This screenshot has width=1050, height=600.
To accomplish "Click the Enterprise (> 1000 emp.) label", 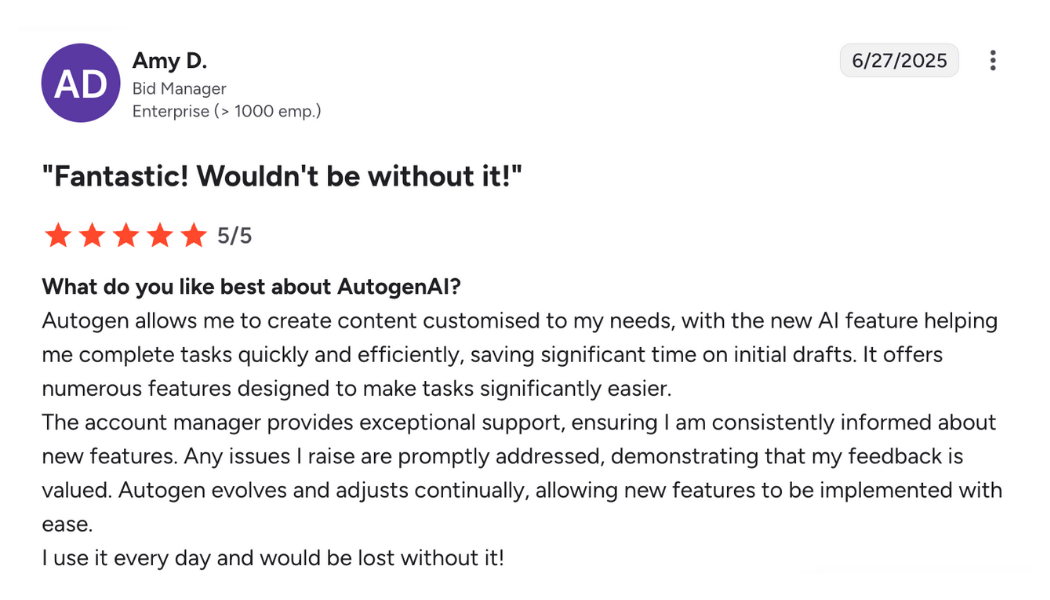I will click(226, 111).
